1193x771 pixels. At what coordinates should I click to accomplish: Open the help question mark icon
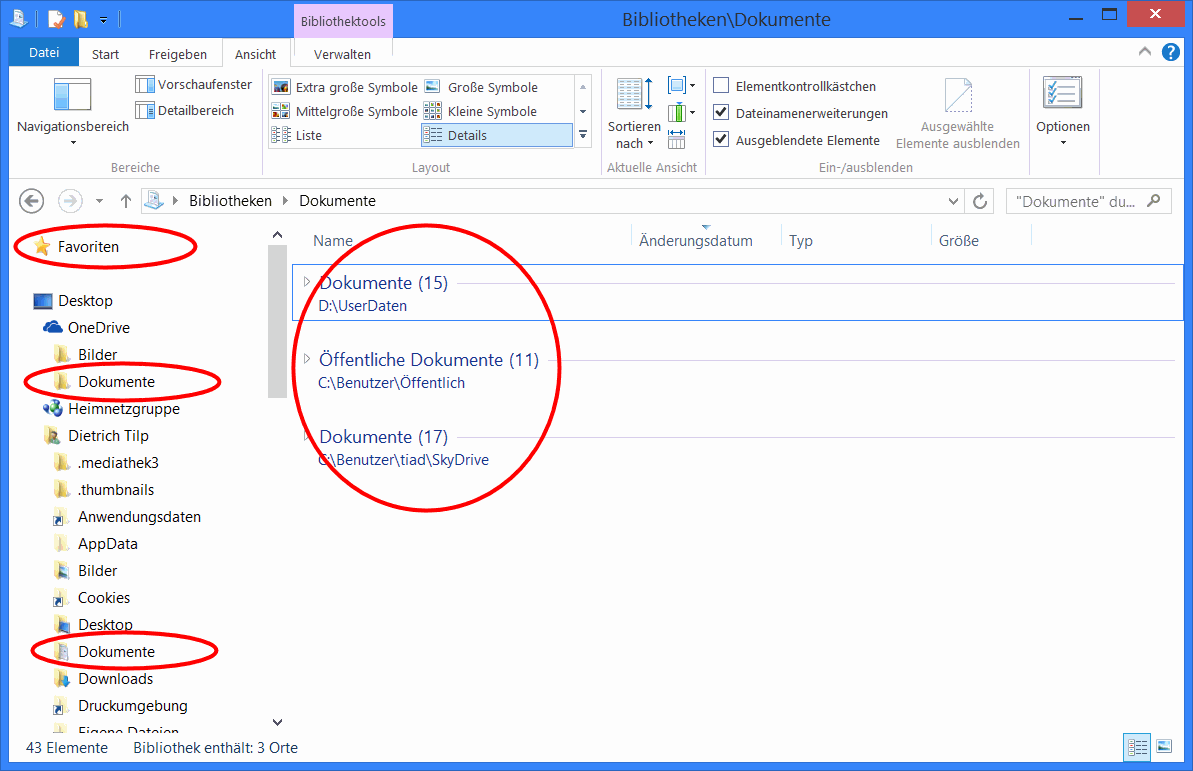click(1170, 53)
